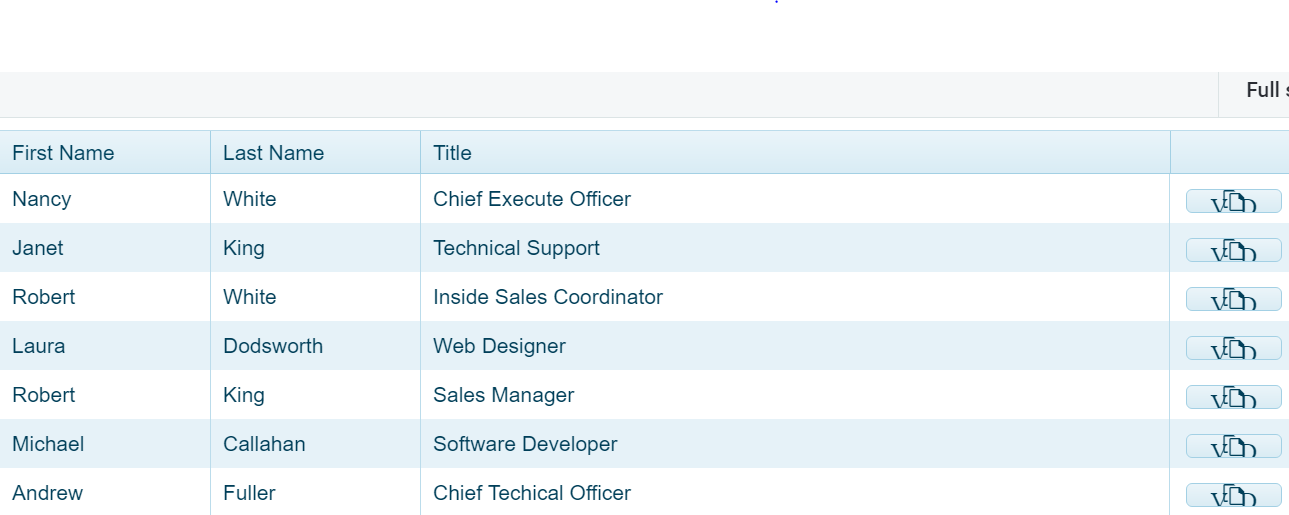Click the copy icon in Michael Callahan's row

click(1233, 446)
